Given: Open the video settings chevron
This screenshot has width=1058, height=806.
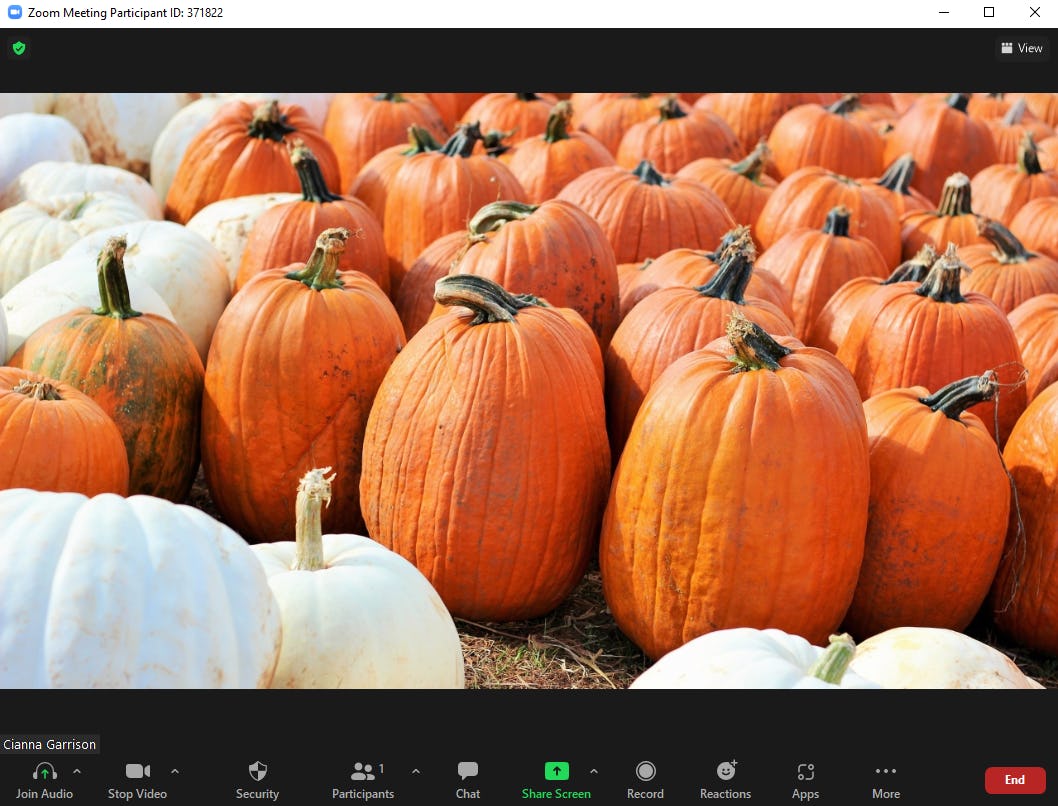Looking at the screenshot, I should click(x=175, y=771).
